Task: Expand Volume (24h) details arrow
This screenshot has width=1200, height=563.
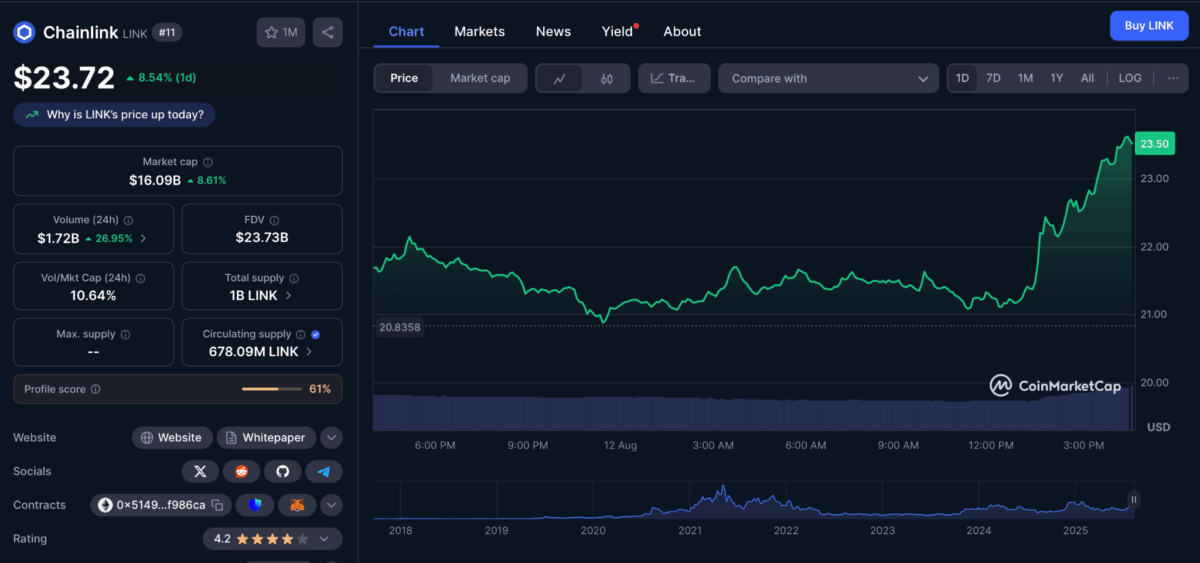Action: (x=143, y=238)
